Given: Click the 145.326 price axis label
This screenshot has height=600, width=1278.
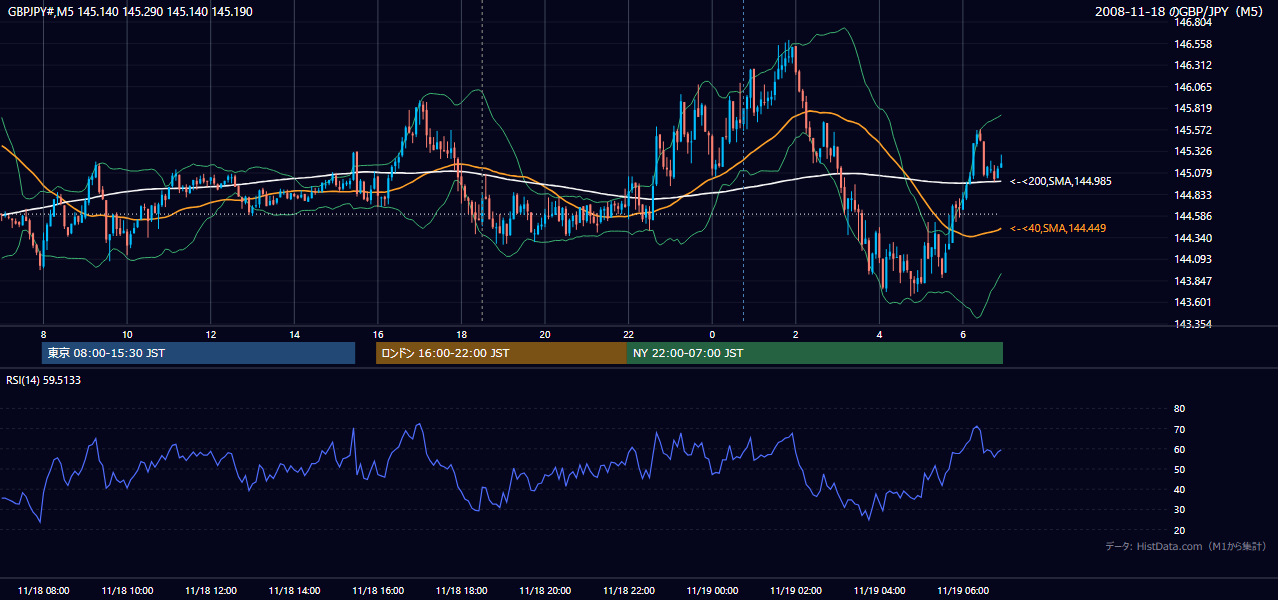Looking at the screenshot, I should coord(1193,152).
